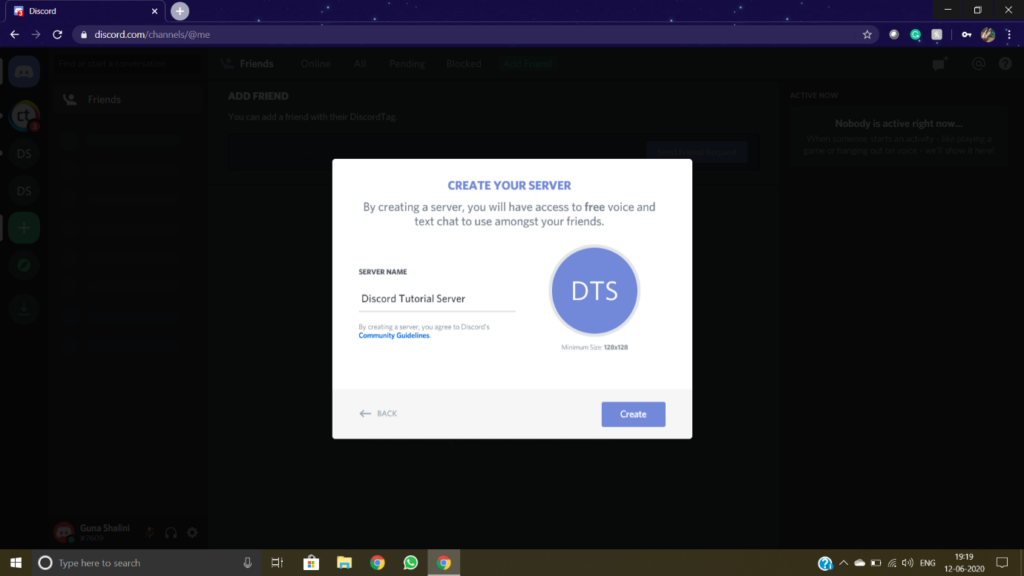
Task: Open Microsoft Store from the taskbar
Action: tap(312, 563)
